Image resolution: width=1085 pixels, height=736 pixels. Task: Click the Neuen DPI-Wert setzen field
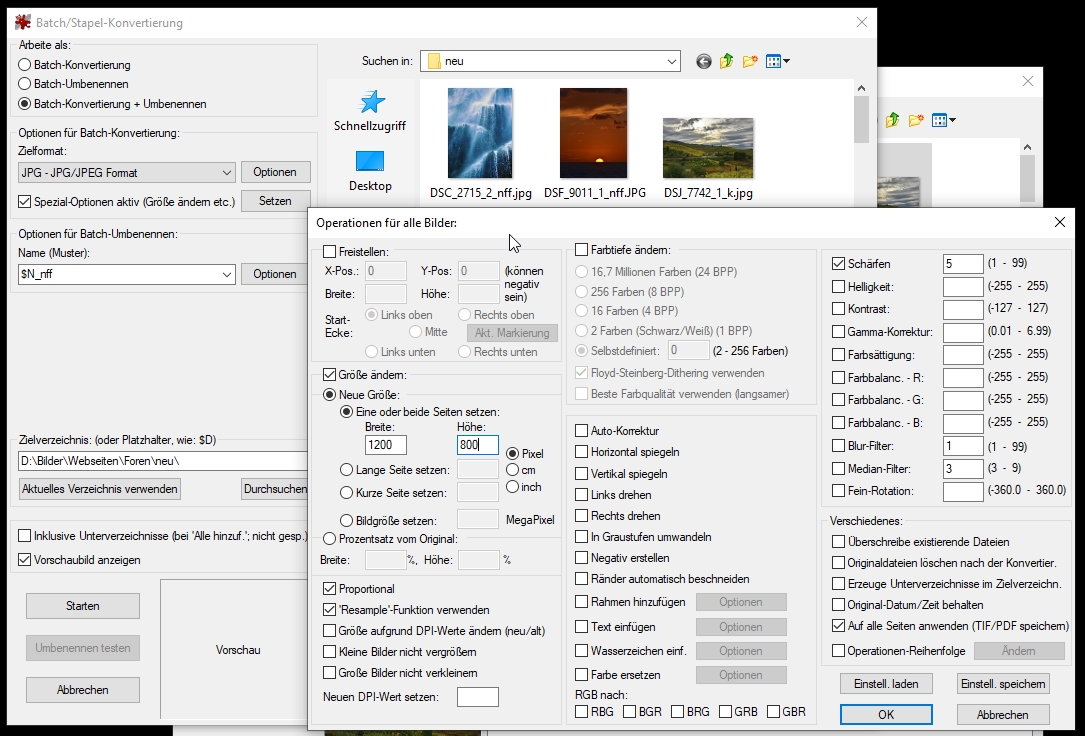[478, 697]
